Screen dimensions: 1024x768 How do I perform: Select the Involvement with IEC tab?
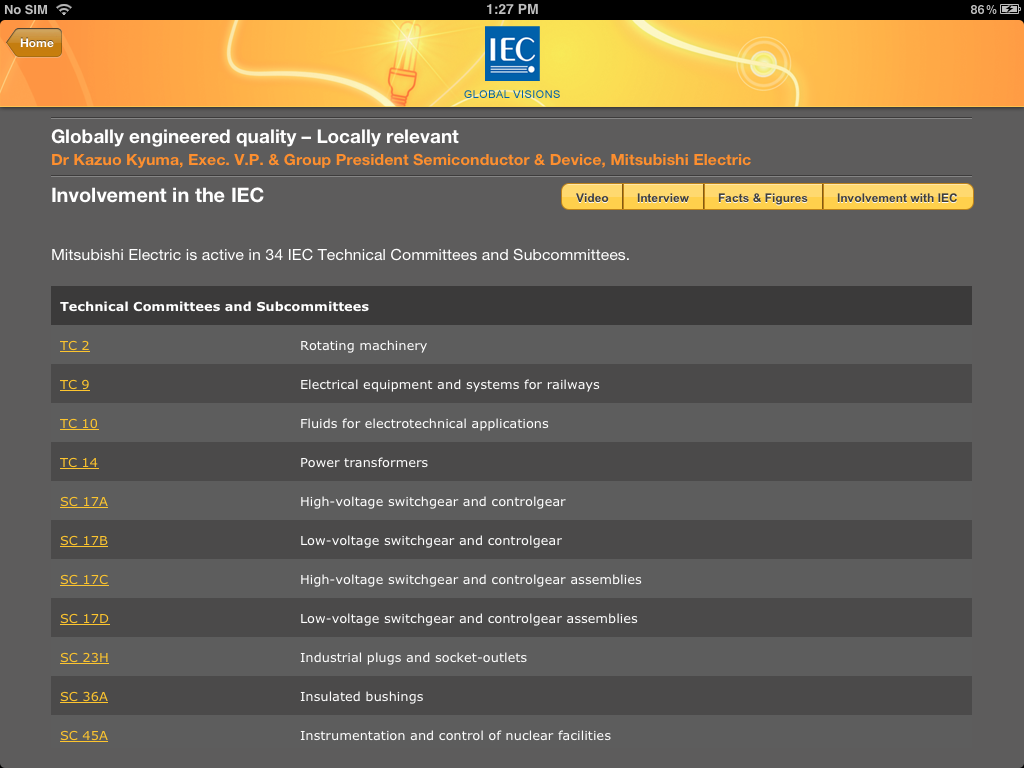[x=897, y=197]
